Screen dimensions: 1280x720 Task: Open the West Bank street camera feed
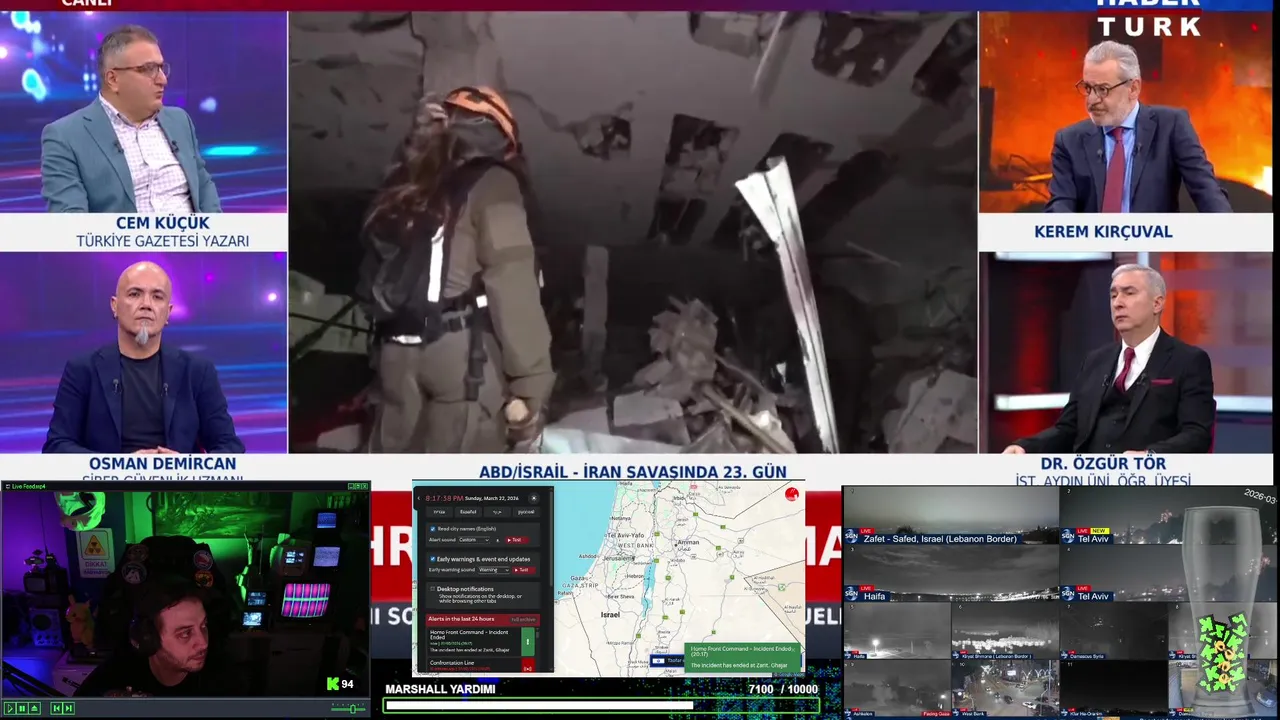tap(1005, 689)
